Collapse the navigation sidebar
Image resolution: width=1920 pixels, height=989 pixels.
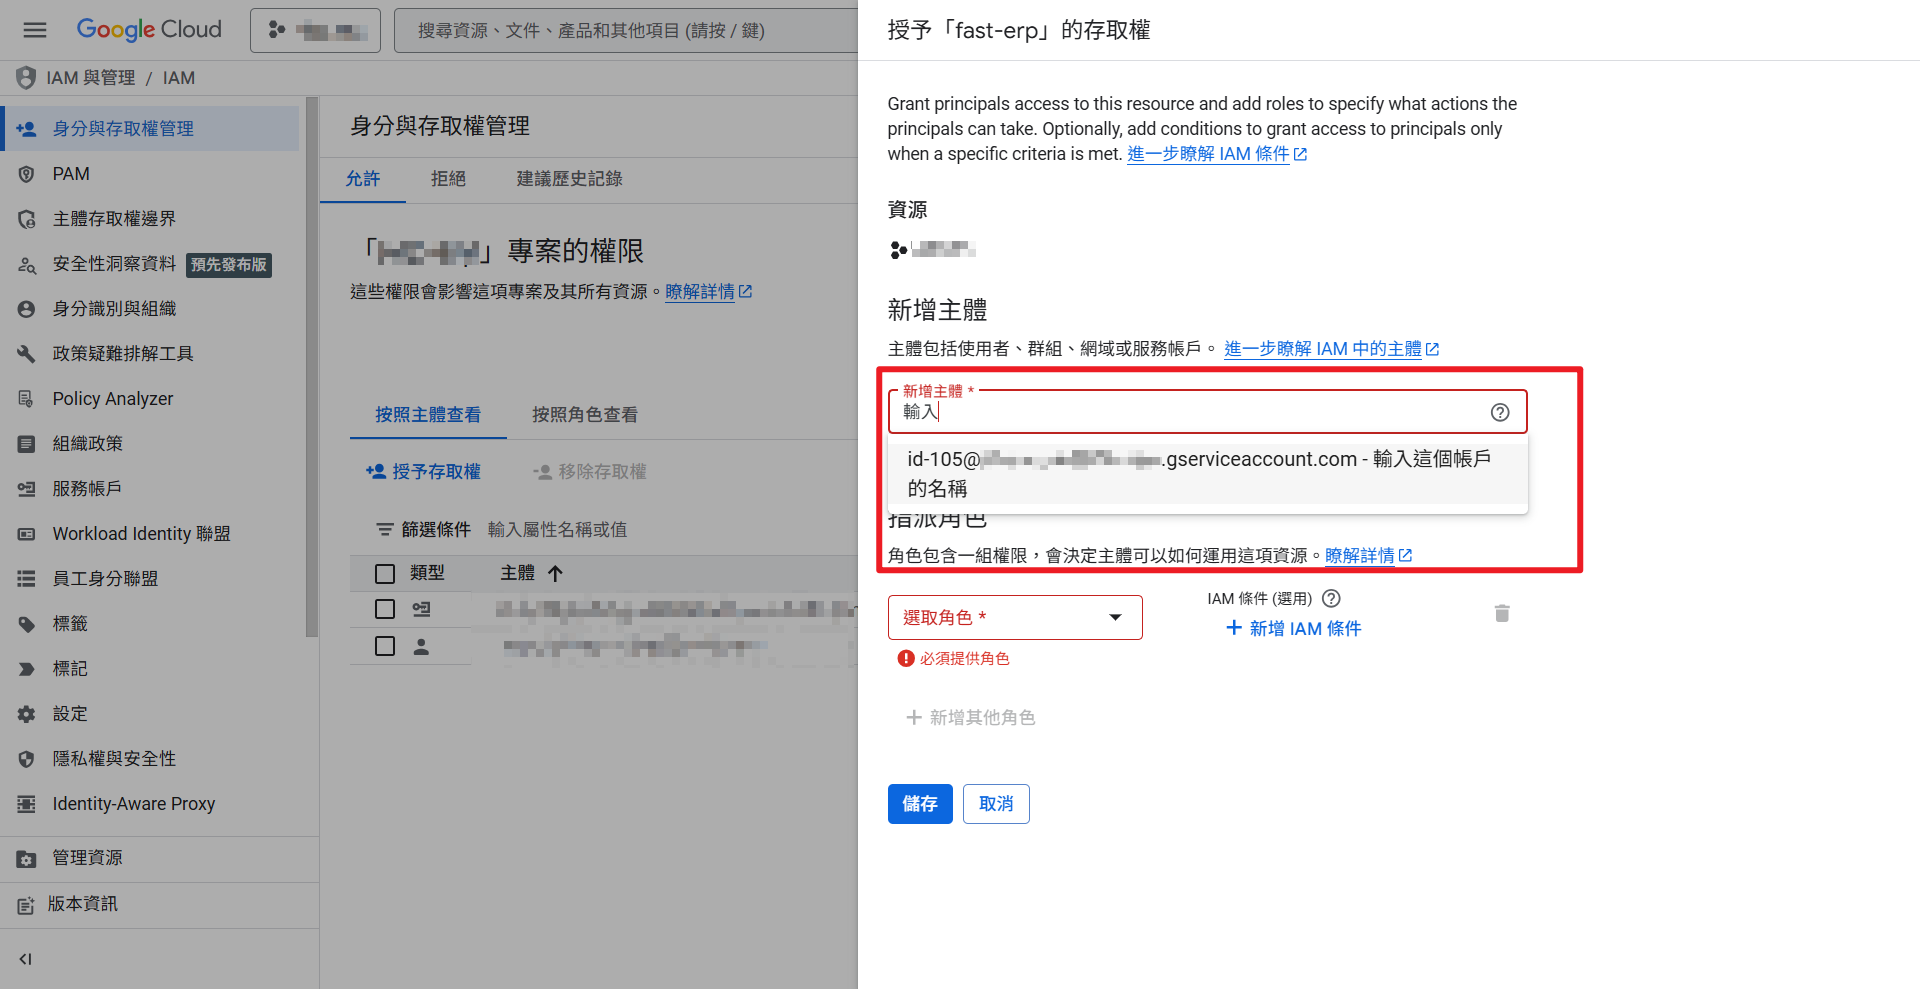click(x=25, y=958)
